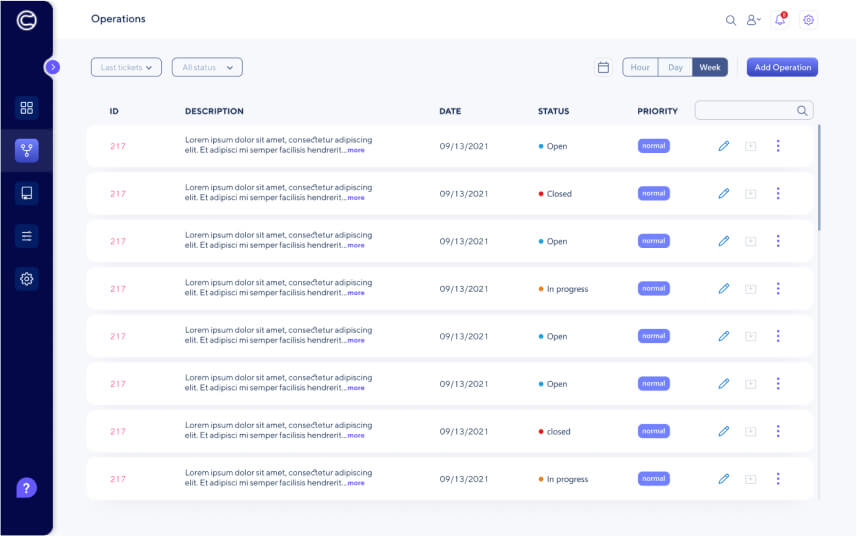Open the sidebar settings gear icon
Viewport: 857px width, 536px height.
pyautogui.click(x=27, y=279)
